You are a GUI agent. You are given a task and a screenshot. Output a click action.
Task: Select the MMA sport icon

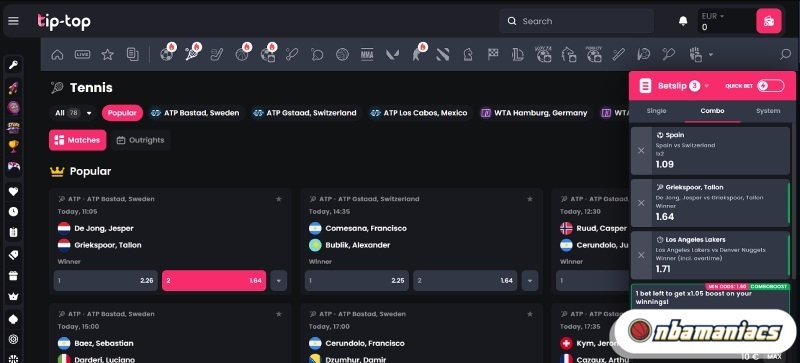pos(367,55)
